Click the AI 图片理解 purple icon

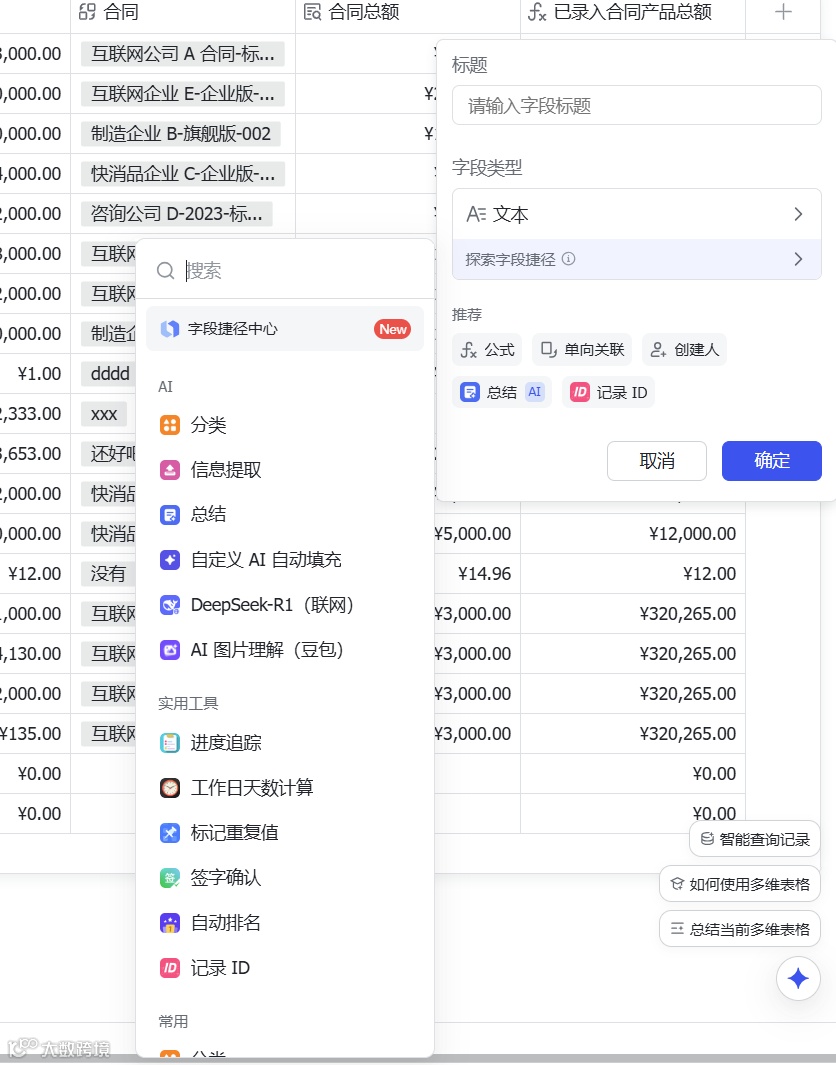pos(170,650)
